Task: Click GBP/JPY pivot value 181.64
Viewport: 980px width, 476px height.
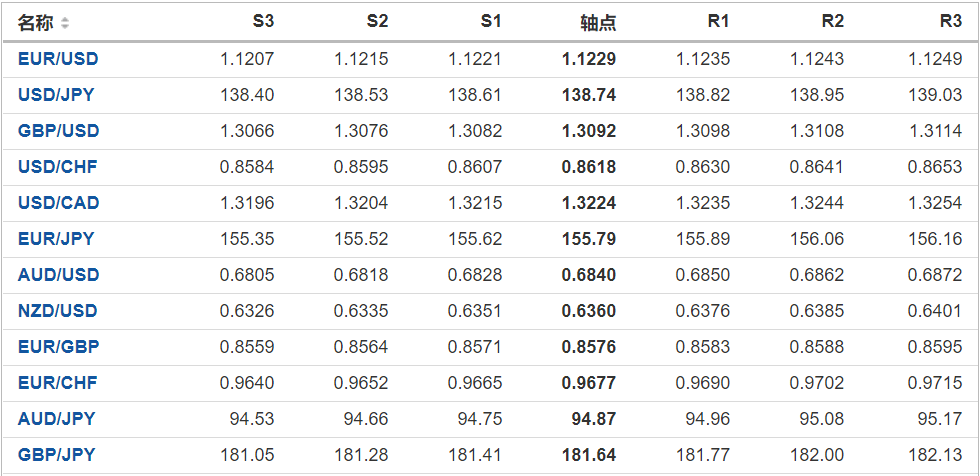Action: [x=589, y=455]
